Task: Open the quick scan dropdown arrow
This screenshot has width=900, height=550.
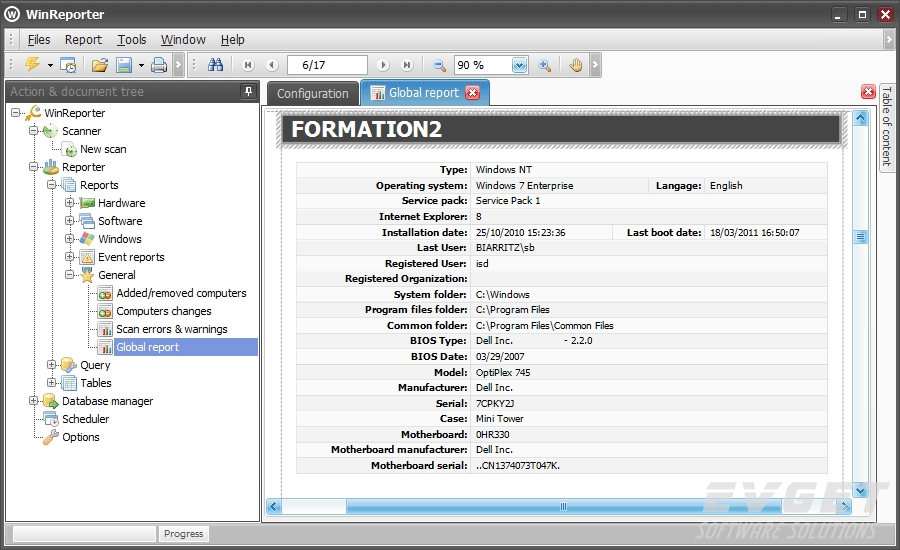Action: [50, 65]
